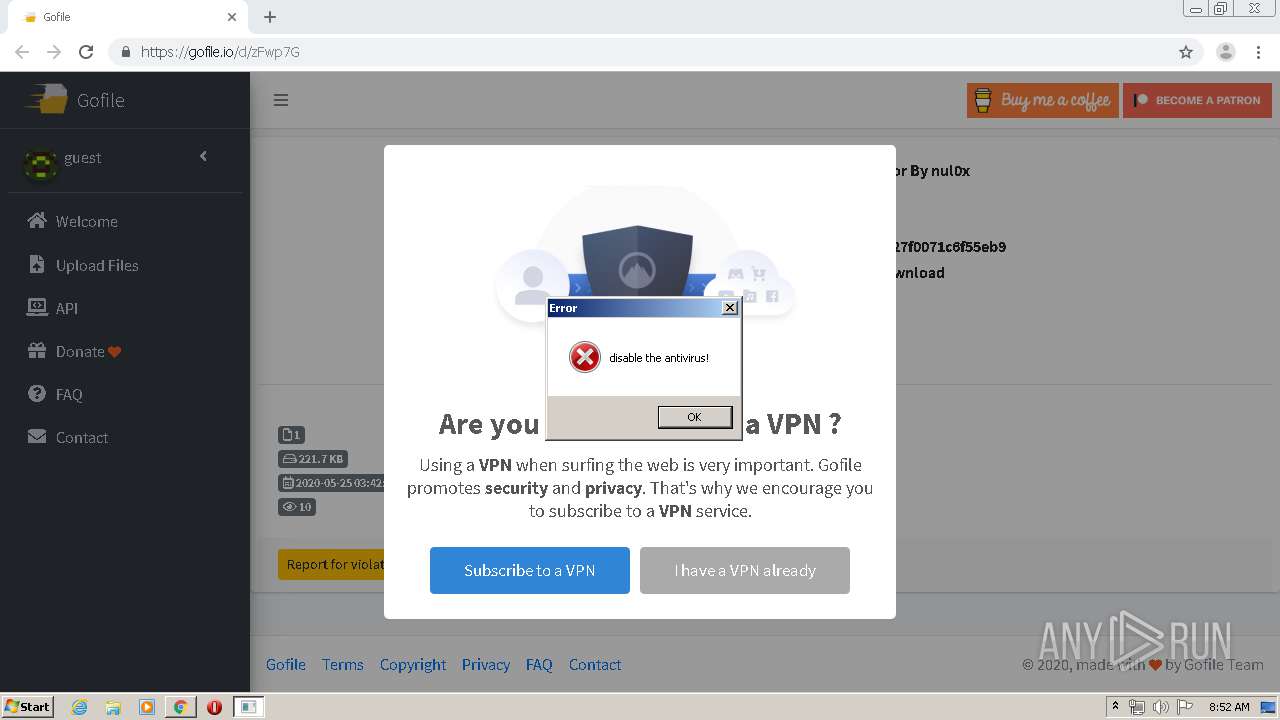Open FAQ footer link
This screenshot has width=1280, height=720.
pyautogui.click(x=539, y=664)
